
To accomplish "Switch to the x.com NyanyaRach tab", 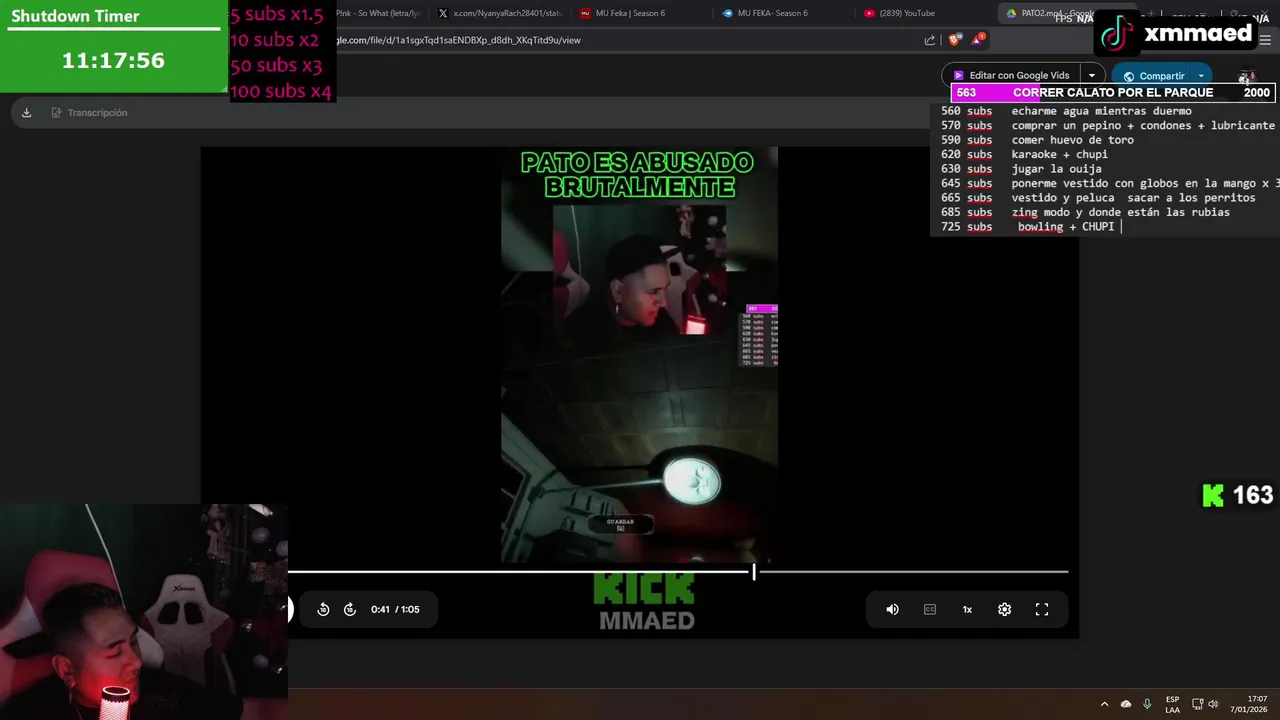I will (502, 13).
